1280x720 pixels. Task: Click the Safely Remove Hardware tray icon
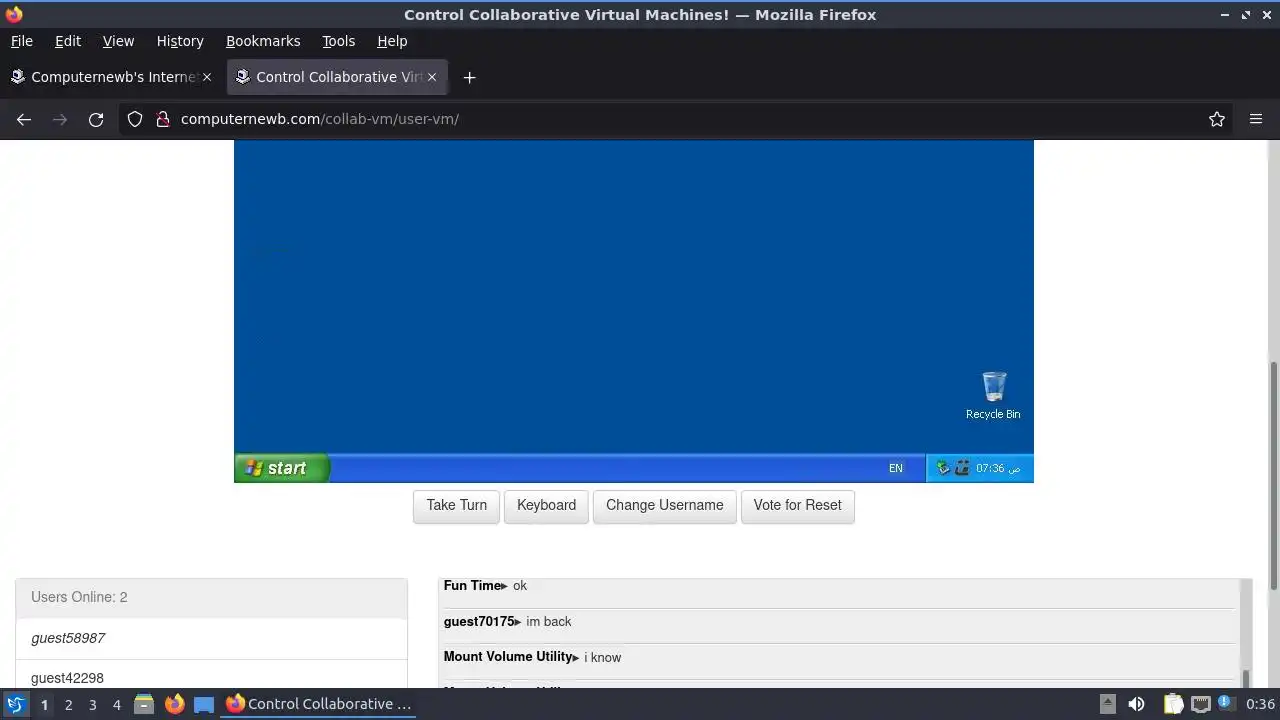[x=943, y=468]
